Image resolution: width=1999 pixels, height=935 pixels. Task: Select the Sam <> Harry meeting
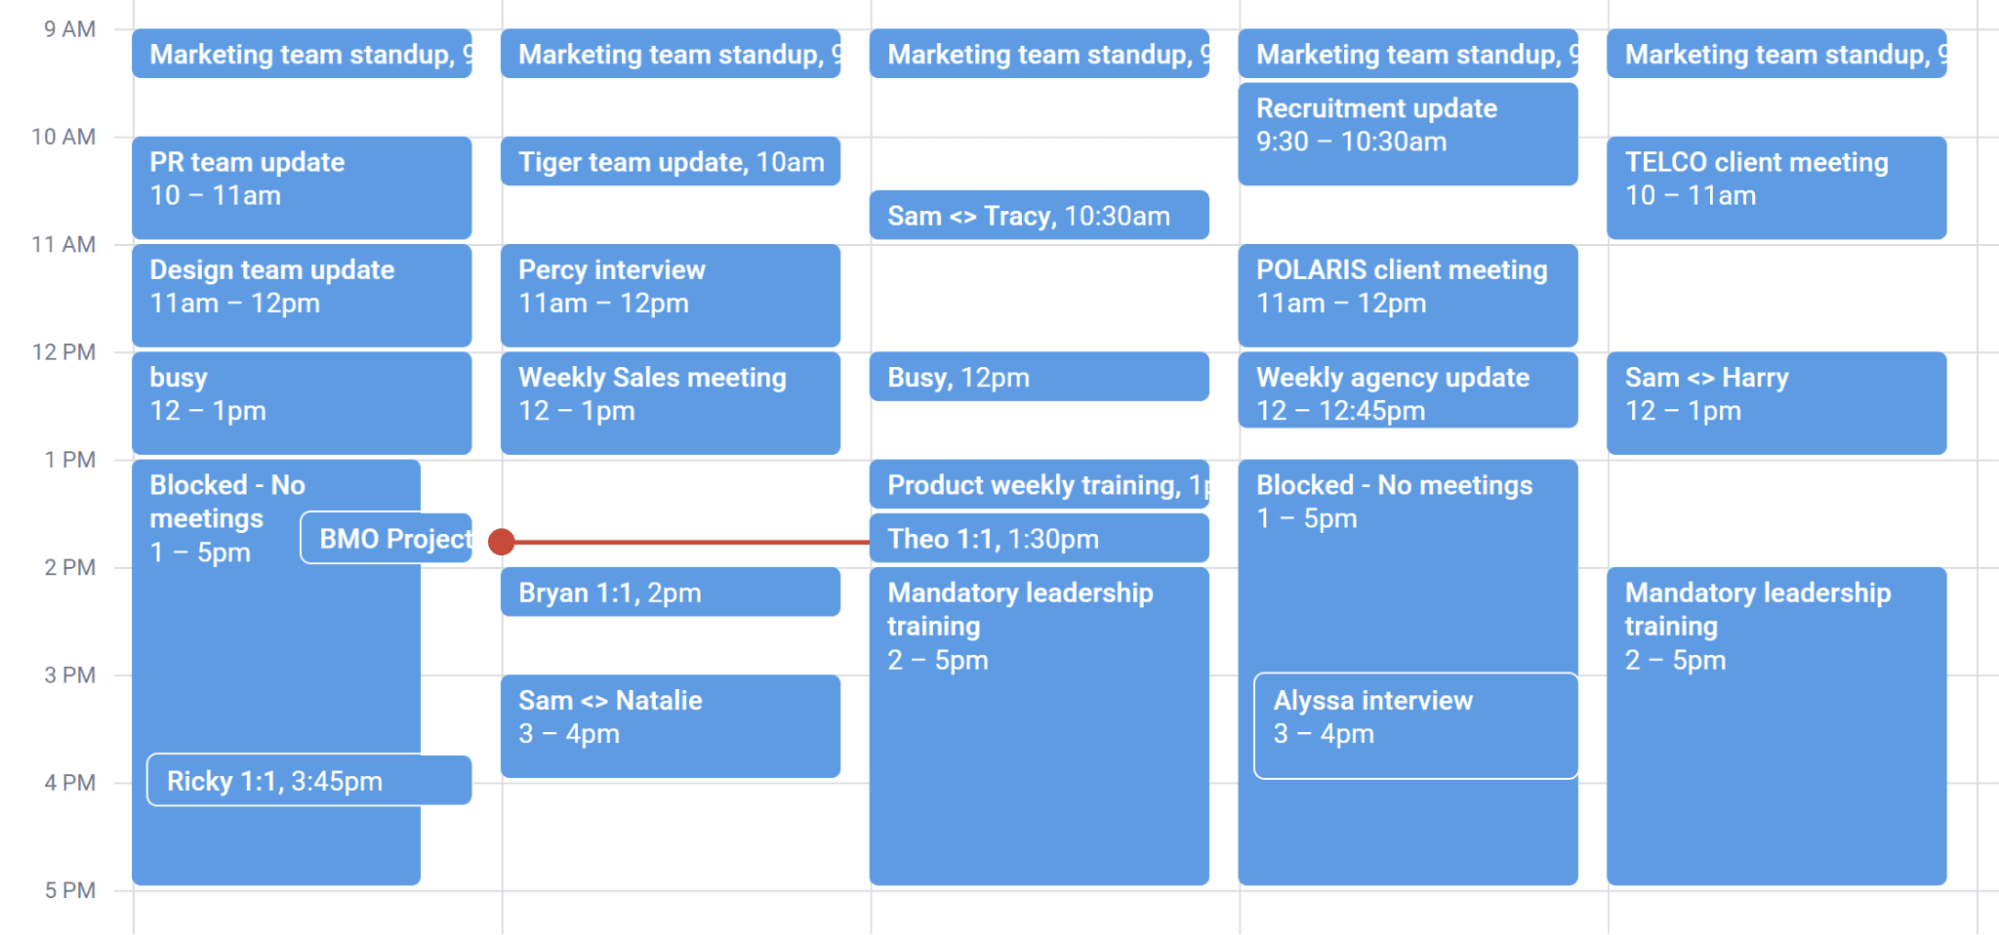[x=1776, y=402]
